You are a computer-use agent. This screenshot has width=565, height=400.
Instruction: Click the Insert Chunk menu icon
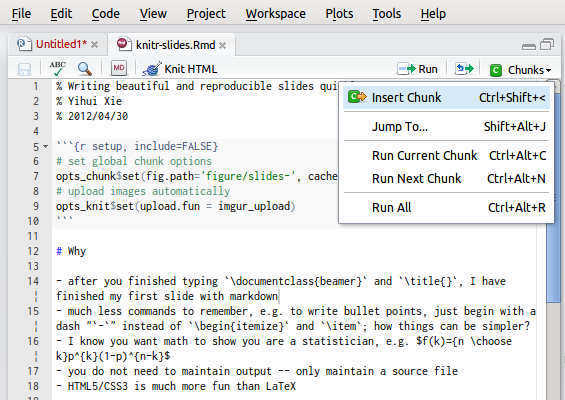coord(357,97)
